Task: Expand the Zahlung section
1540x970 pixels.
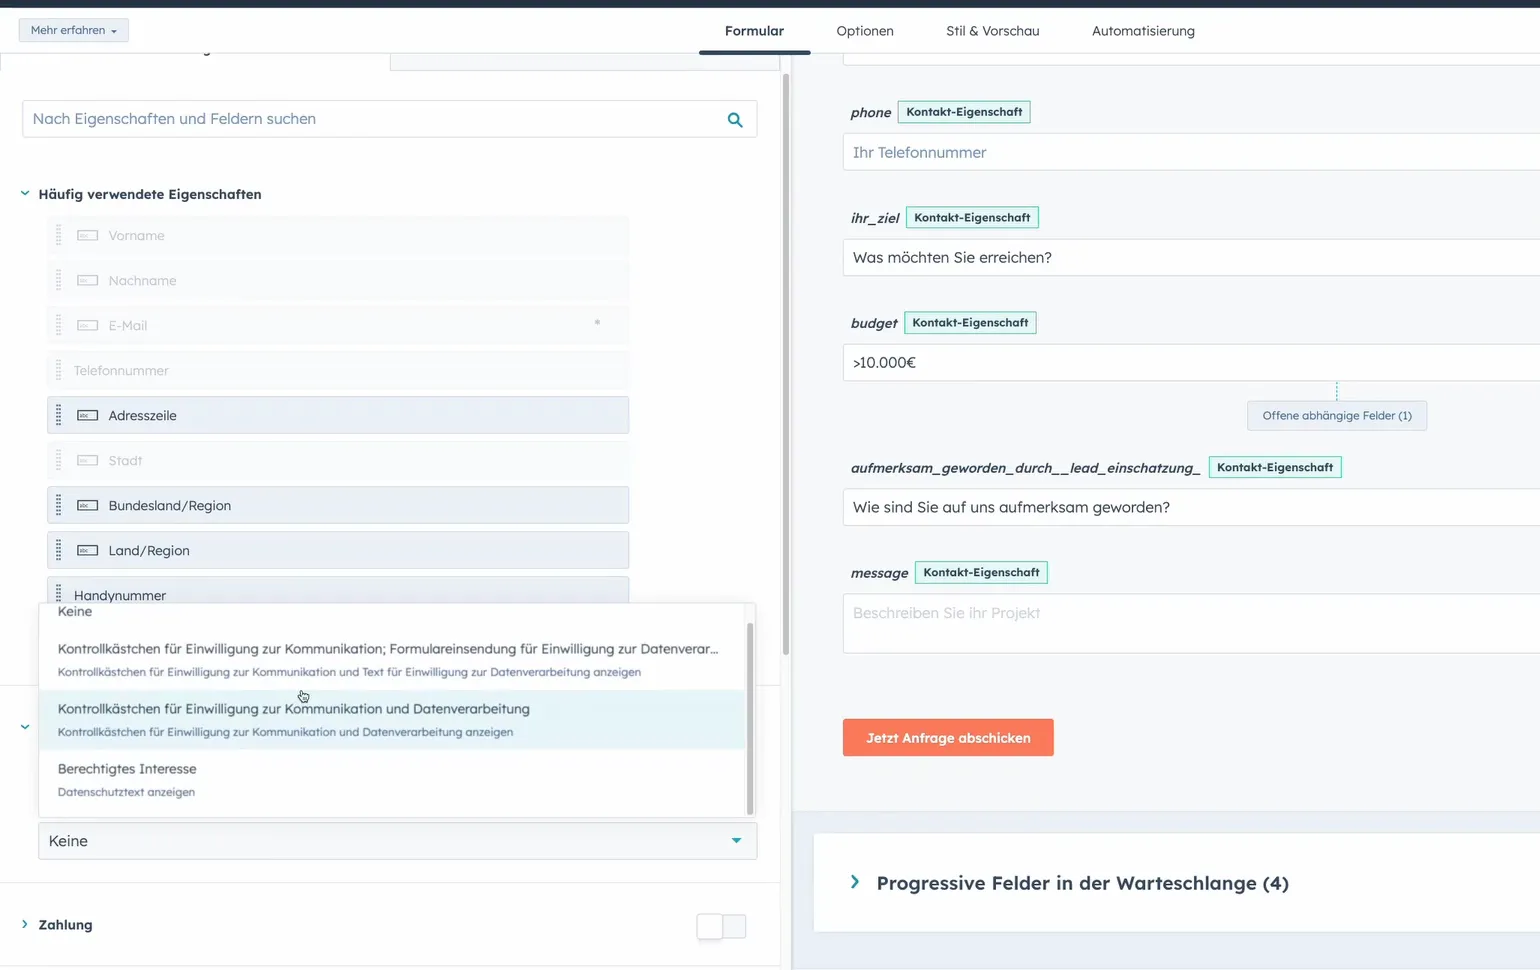Action: tap(25, 925)
